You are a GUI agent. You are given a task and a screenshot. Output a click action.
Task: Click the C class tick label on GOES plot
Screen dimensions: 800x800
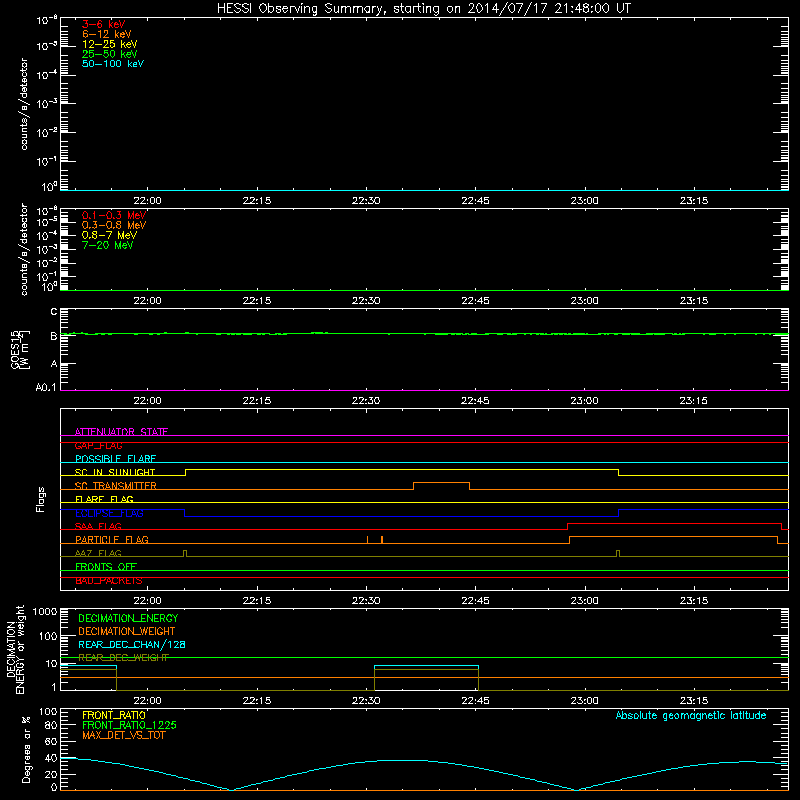(54, 312)
